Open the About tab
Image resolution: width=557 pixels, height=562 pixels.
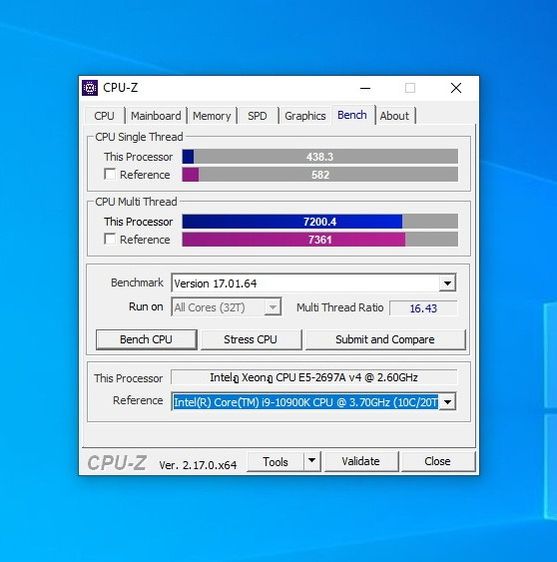pos(394,116)
